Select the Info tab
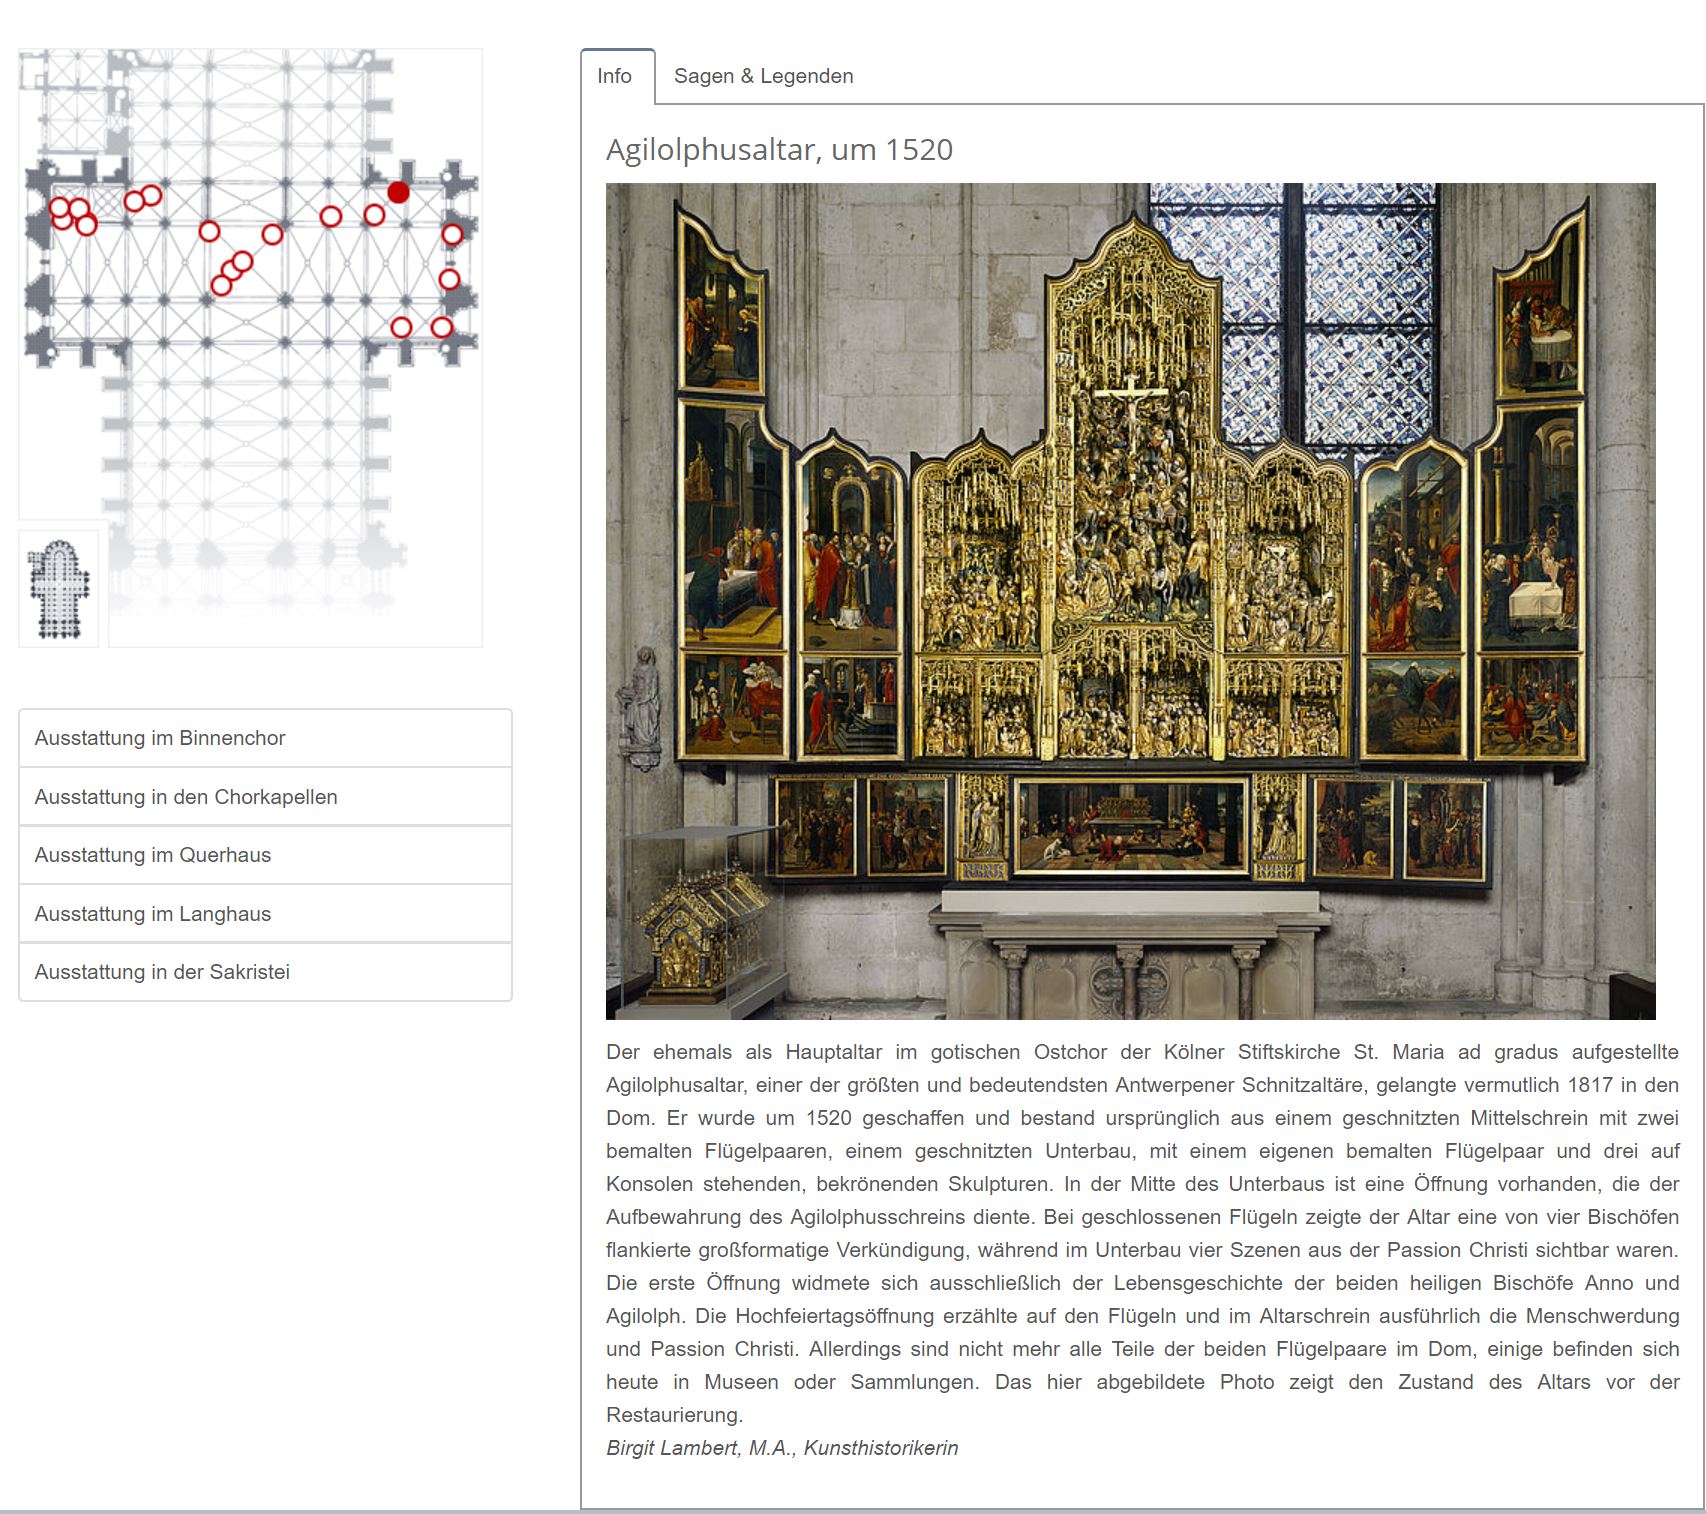The height and width of the screenshot is (1514, 1706). [x=615, y=76]
